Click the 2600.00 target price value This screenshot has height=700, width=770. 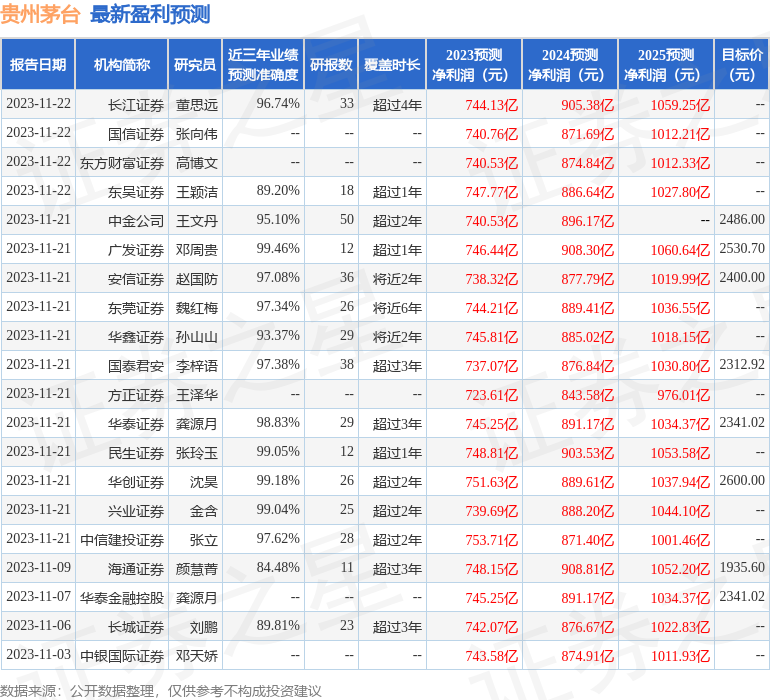coord(742,480)
